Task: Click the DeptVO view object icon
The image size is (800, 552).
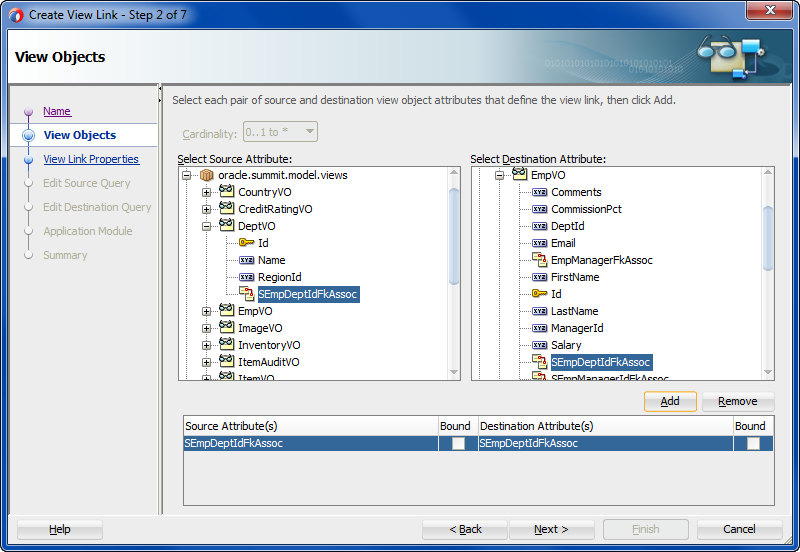Action: 227,225
